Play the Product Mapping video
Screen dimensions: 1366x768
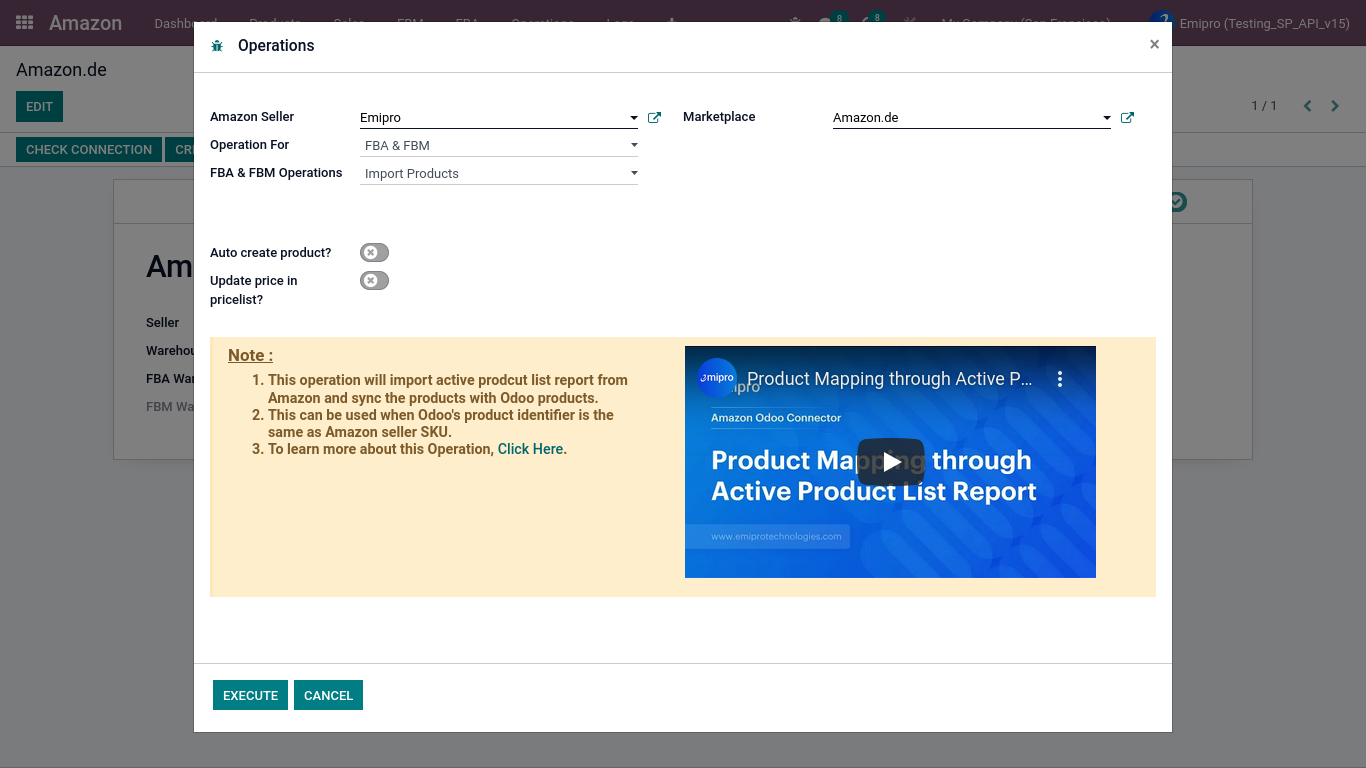[x=890, y=462]
